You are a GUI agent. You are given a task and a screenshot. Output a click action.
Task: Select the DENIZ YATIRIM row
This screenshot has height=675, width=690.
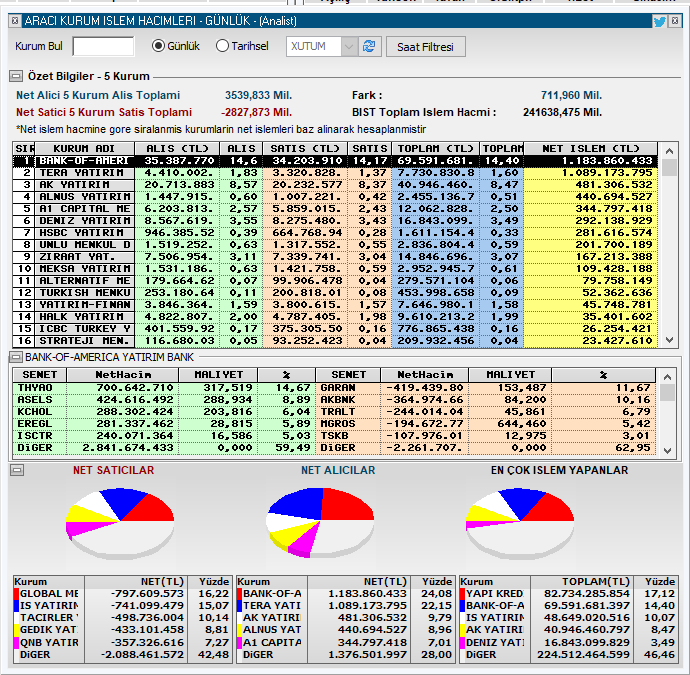(x=335, y=221)
